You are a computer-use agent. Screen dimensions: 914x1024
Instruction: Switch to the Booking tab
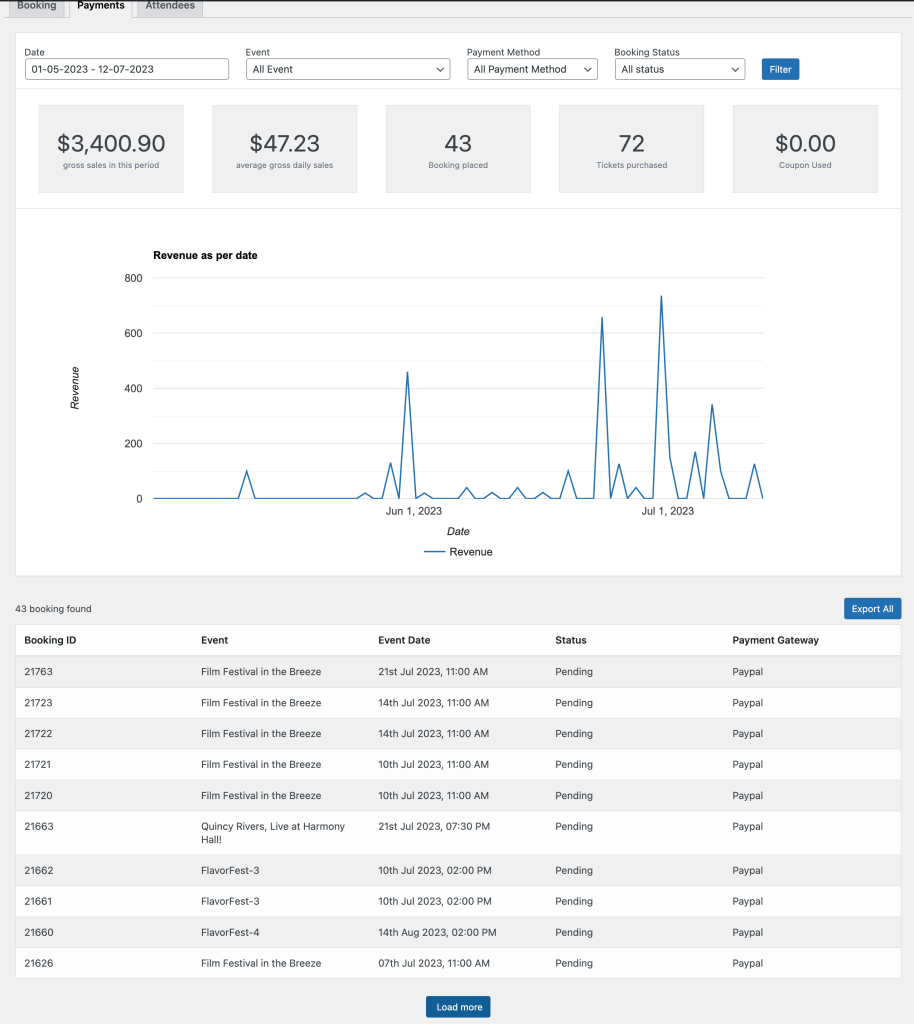[x=37, y=6]
